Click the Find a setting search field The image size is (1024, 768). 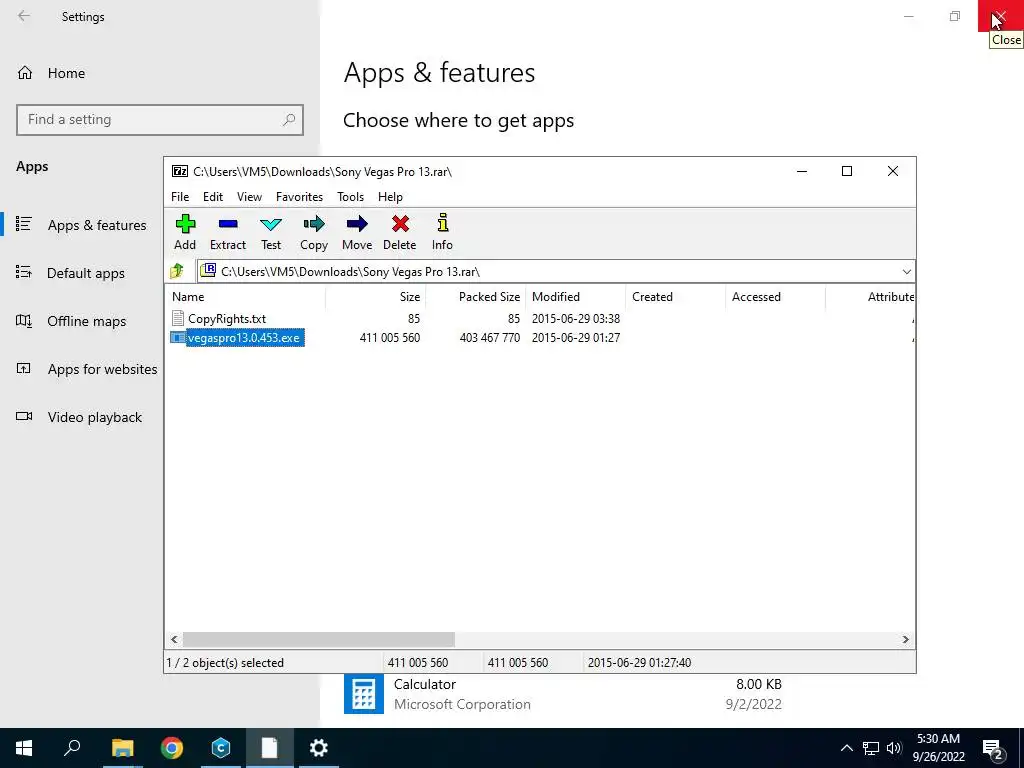[160, 120]
